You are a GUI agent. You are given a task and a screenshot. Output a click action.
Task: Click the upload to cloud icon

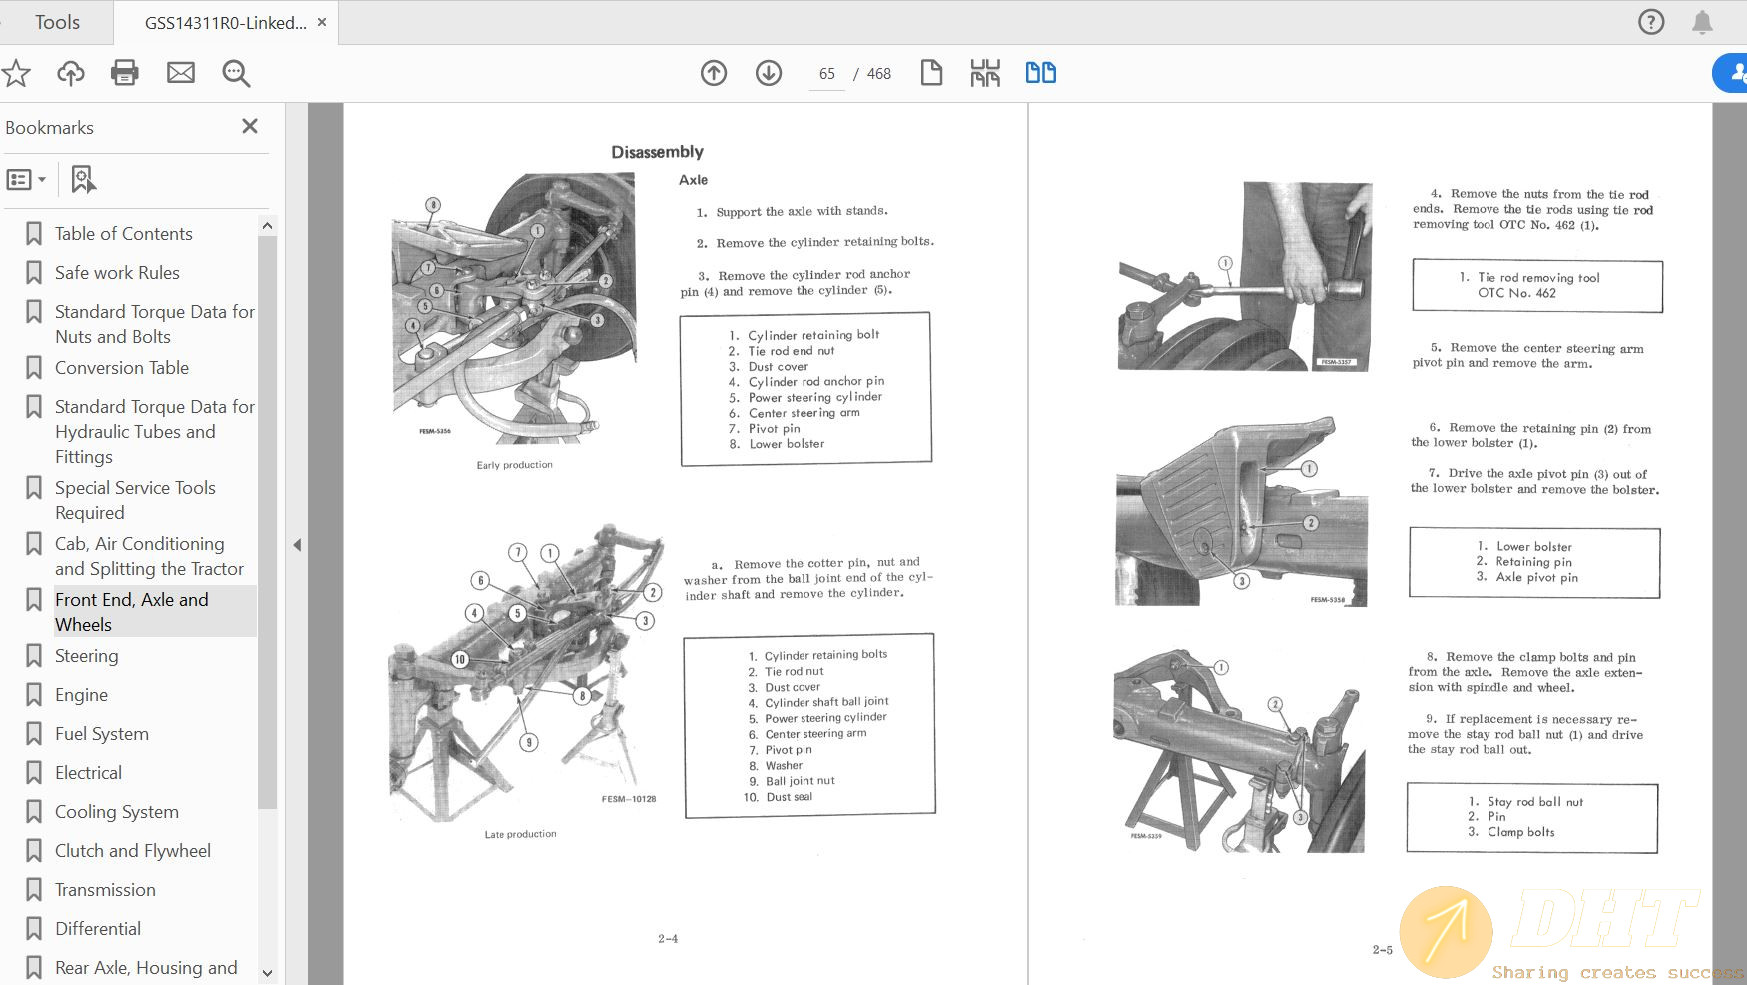[70, 73]
